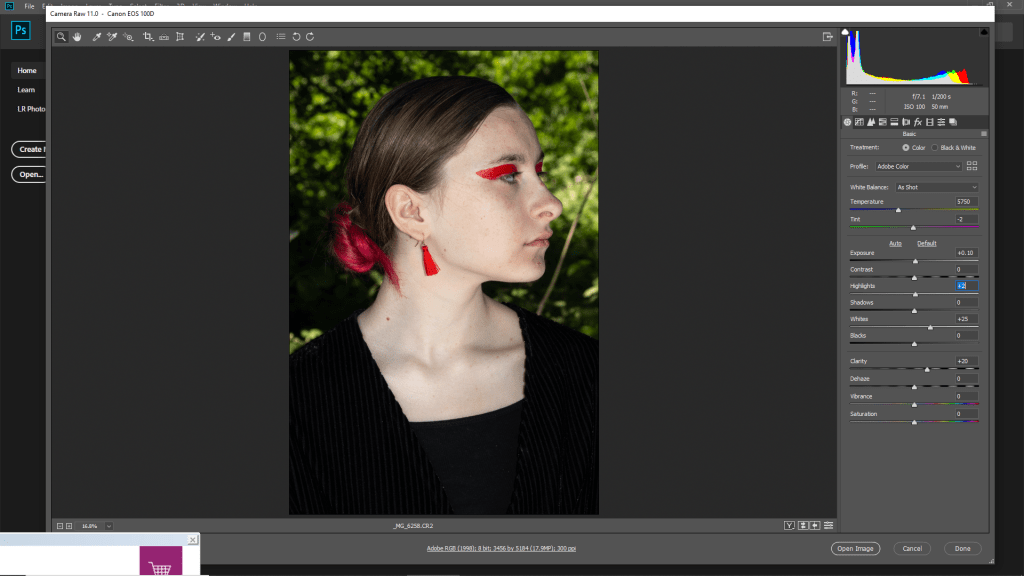Open the Tone Curve panel tab
Screen dimensions: 1024x576
coord(859,122)
